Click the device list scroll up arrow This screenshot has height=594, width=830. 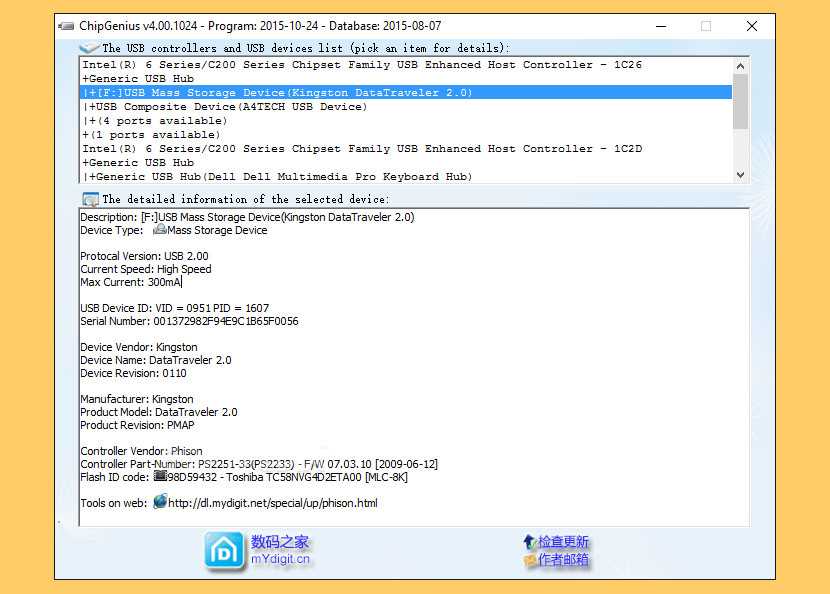click(740, 66)
